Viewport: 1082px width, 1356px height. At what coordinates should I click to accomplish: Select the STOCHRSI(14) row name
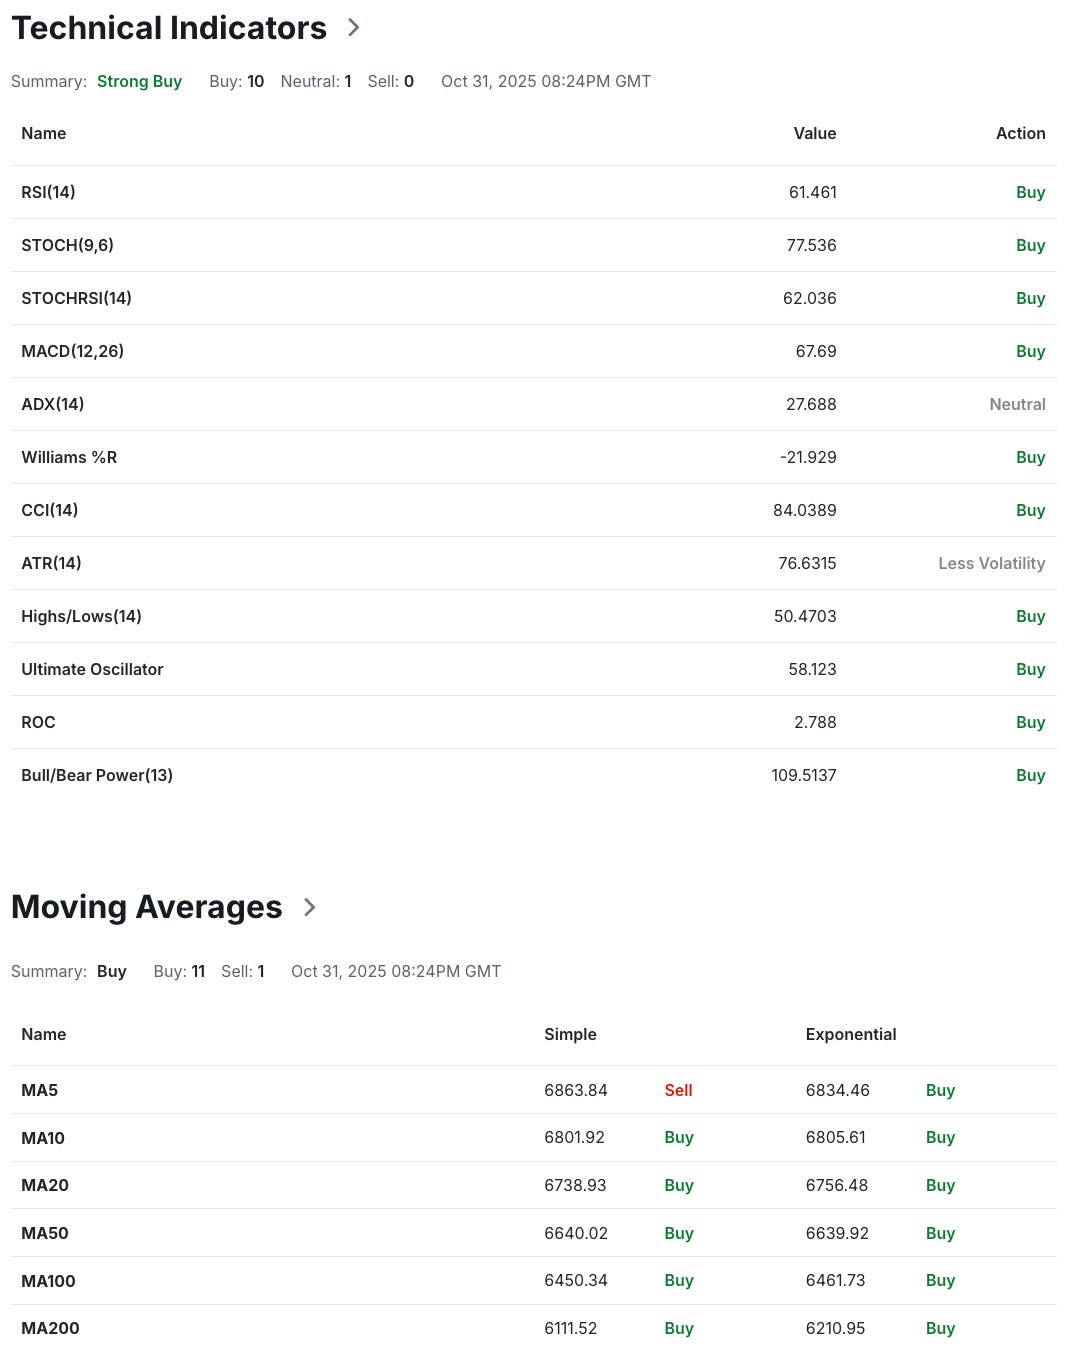click(x=77, y=298)
